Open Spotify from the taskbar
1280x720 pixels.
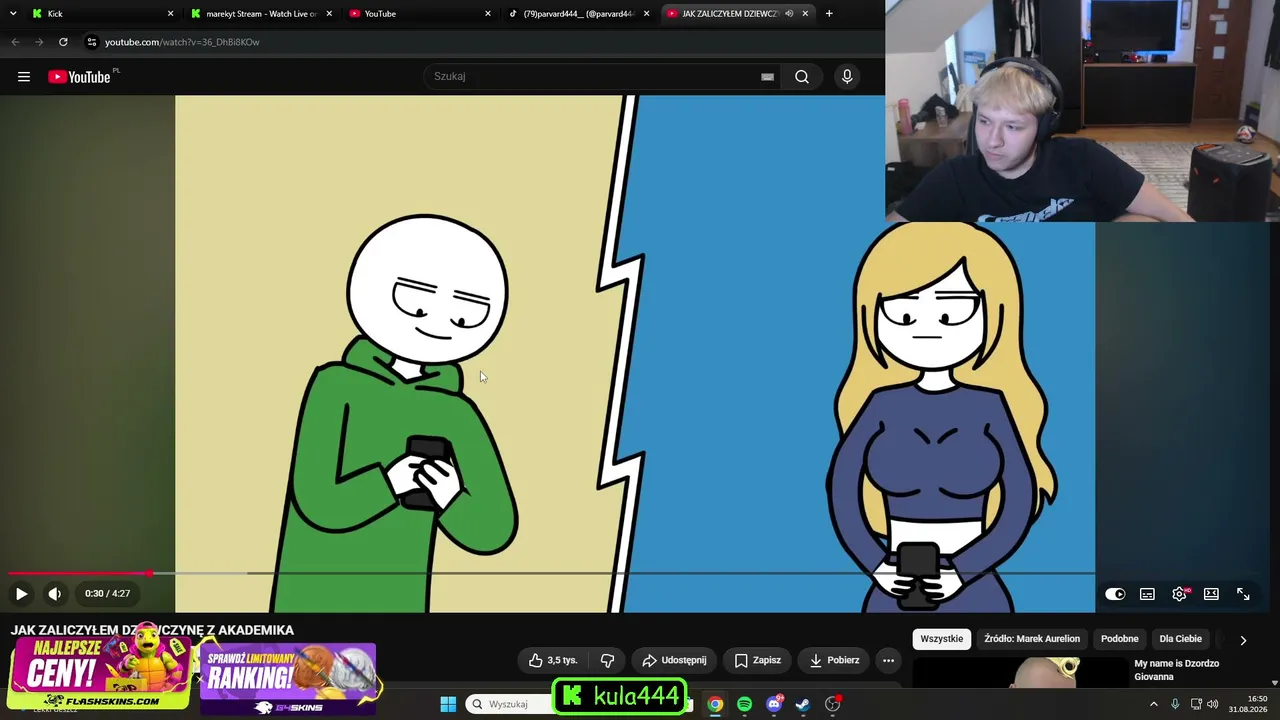coord(744,704)
